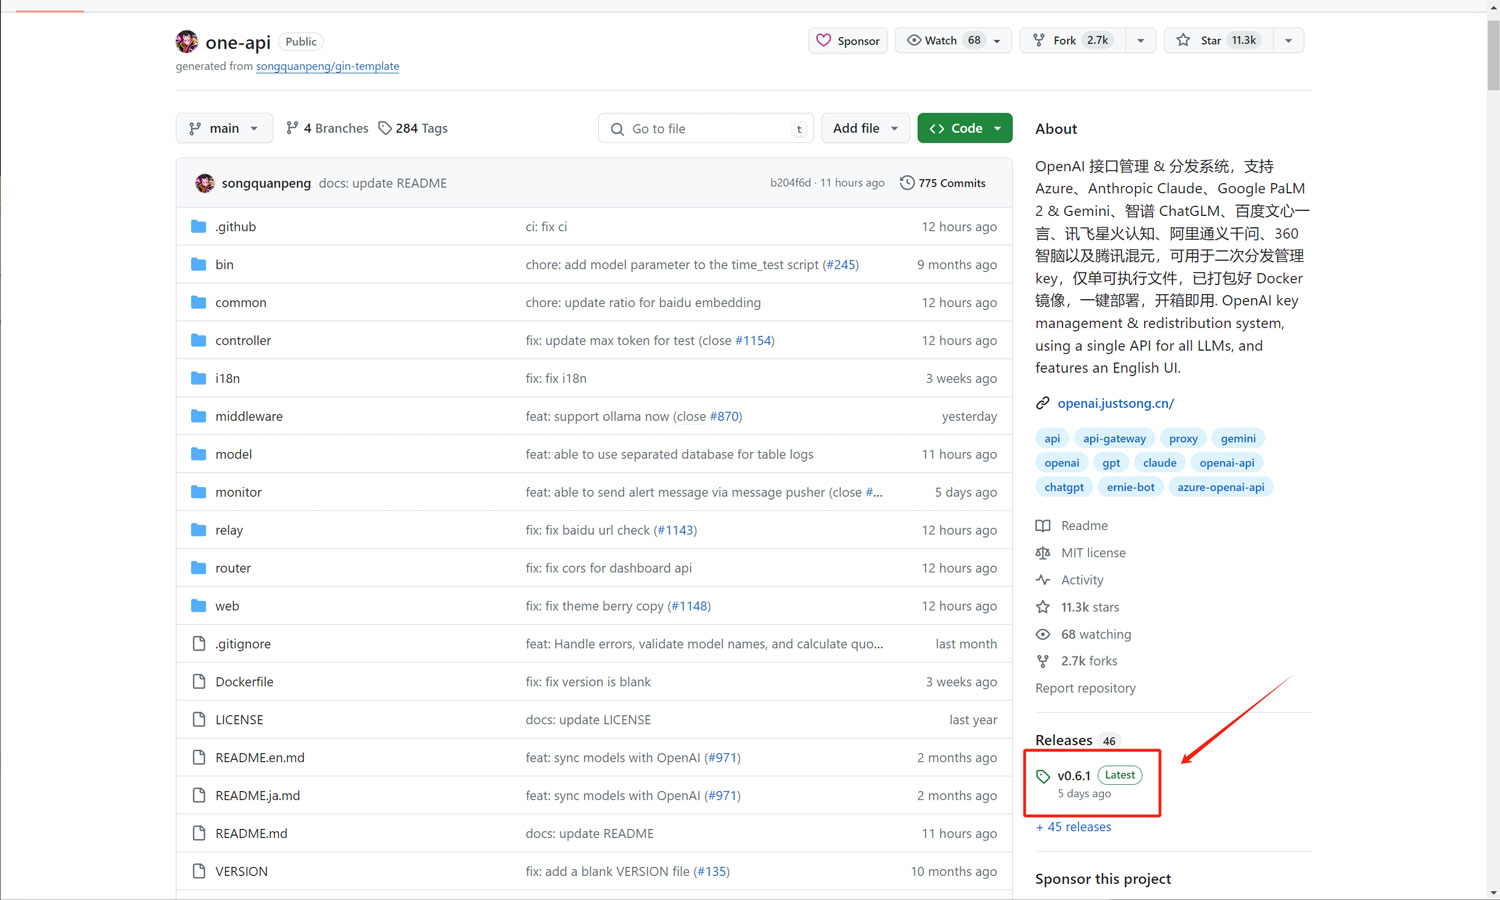The height and width of the screenshot is (900, 1500).
Task: Click the .gitignore file icon
Action: click(x=198, y=644)
